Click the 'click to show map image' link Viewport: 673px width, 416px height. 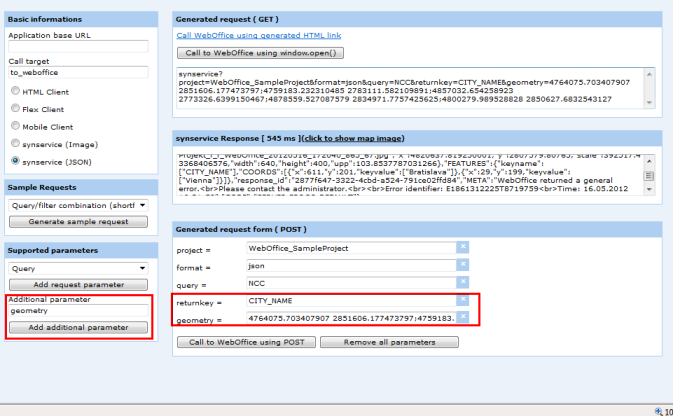[353, 138]
